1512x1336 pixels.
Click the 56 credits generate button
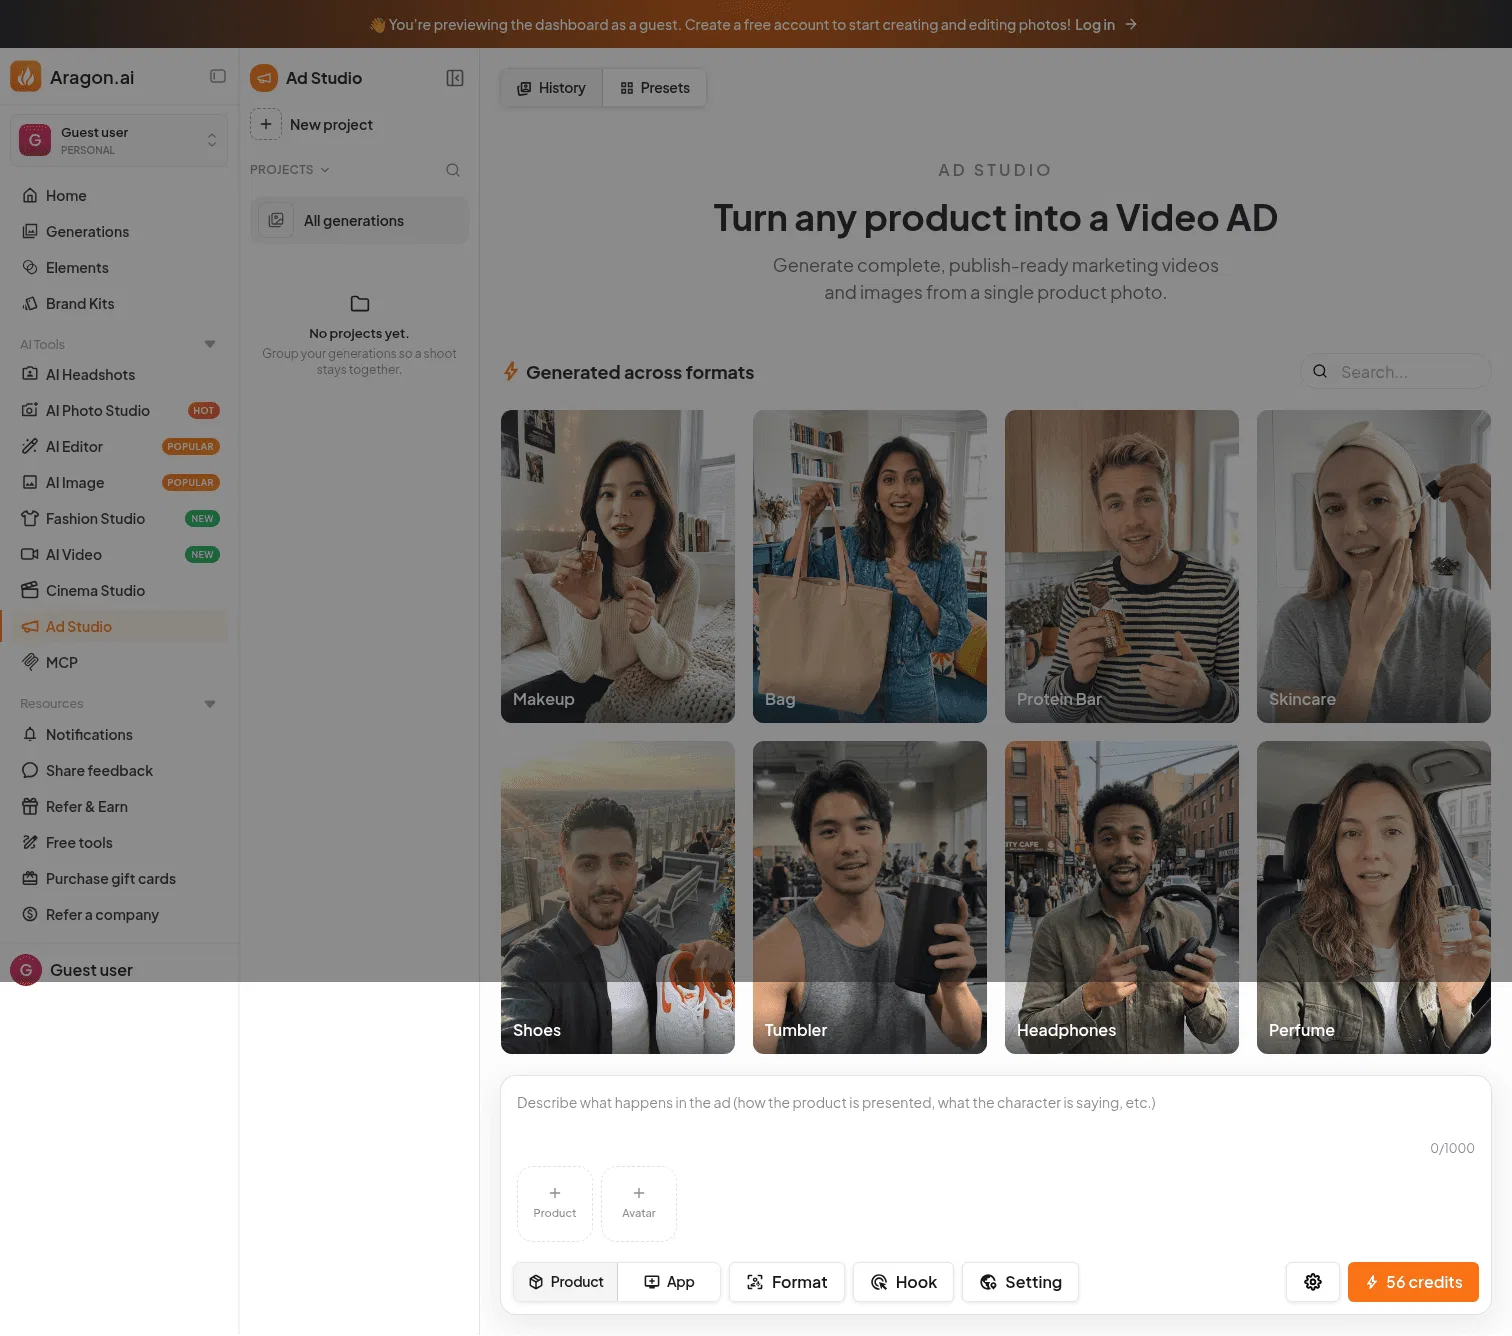click(1413, 1282)
